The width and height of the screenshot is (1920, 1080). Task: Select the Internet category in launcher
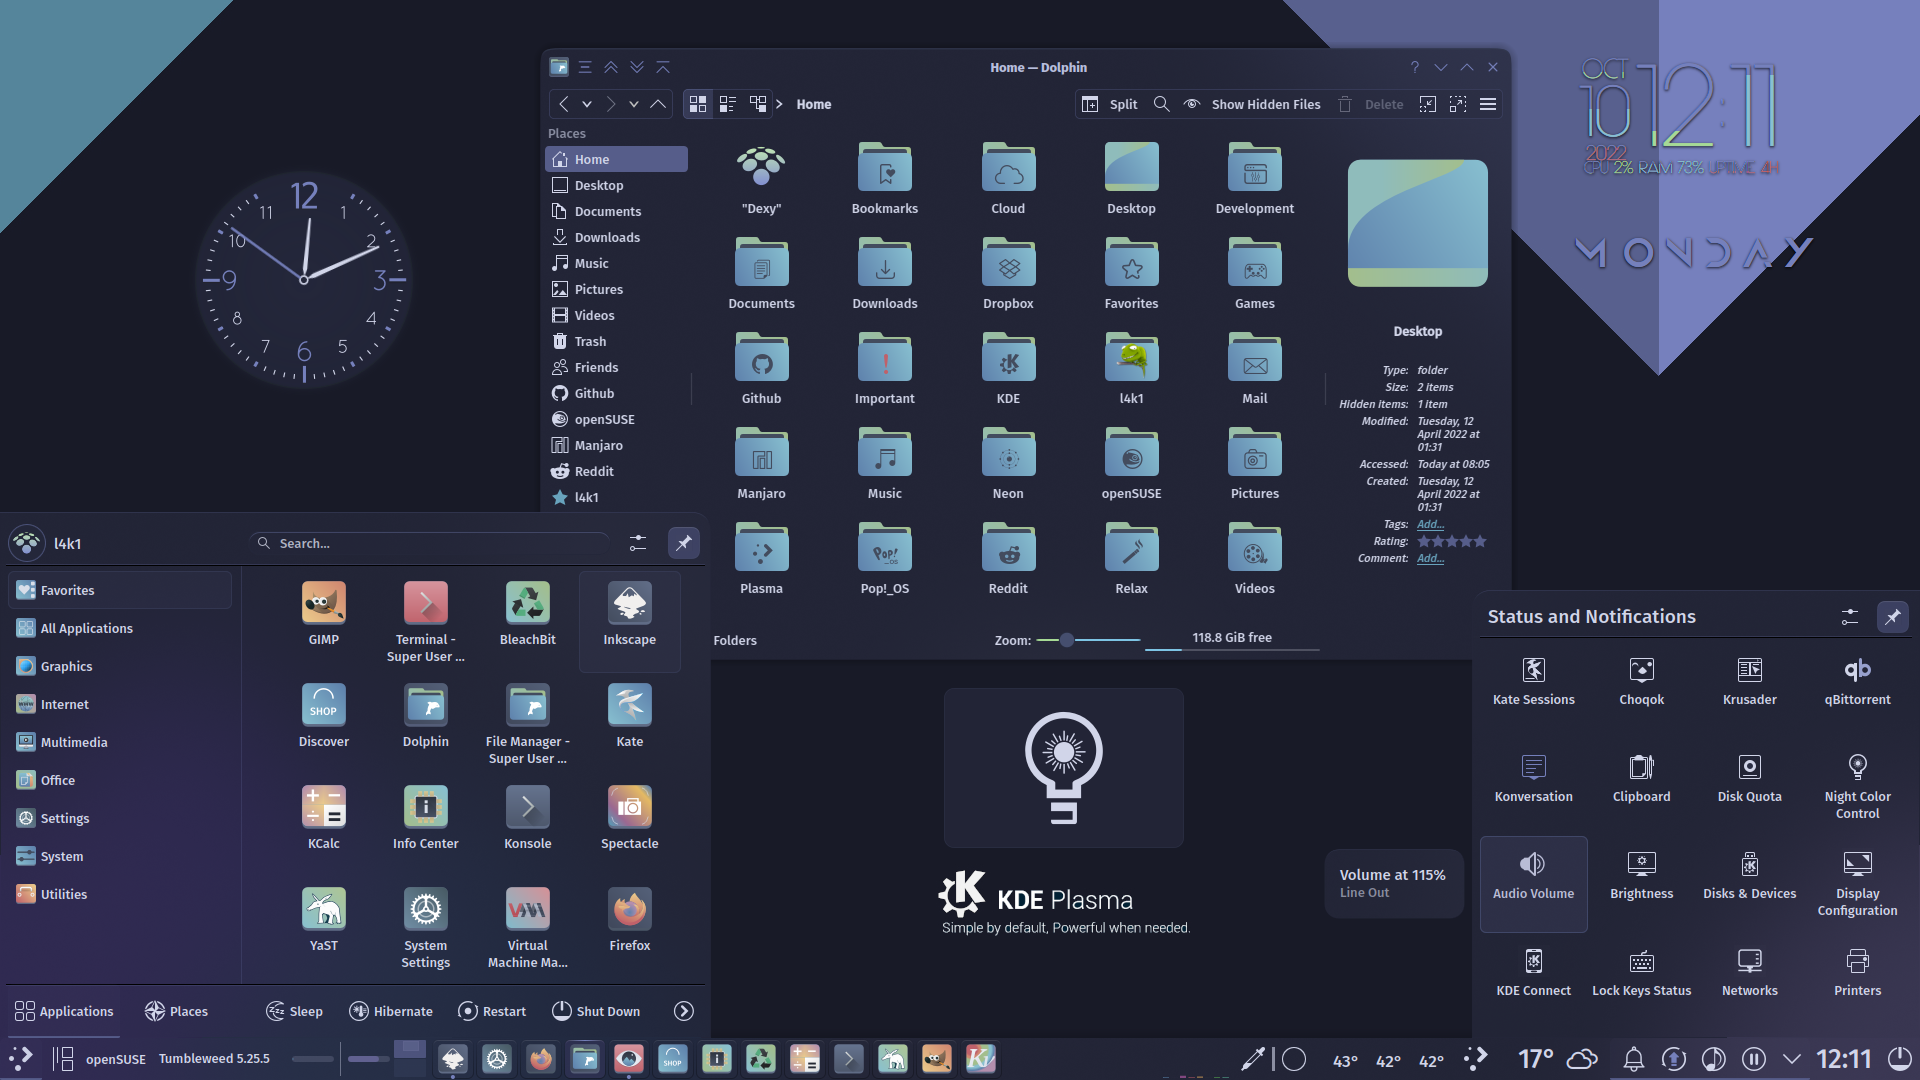[120, 704]
